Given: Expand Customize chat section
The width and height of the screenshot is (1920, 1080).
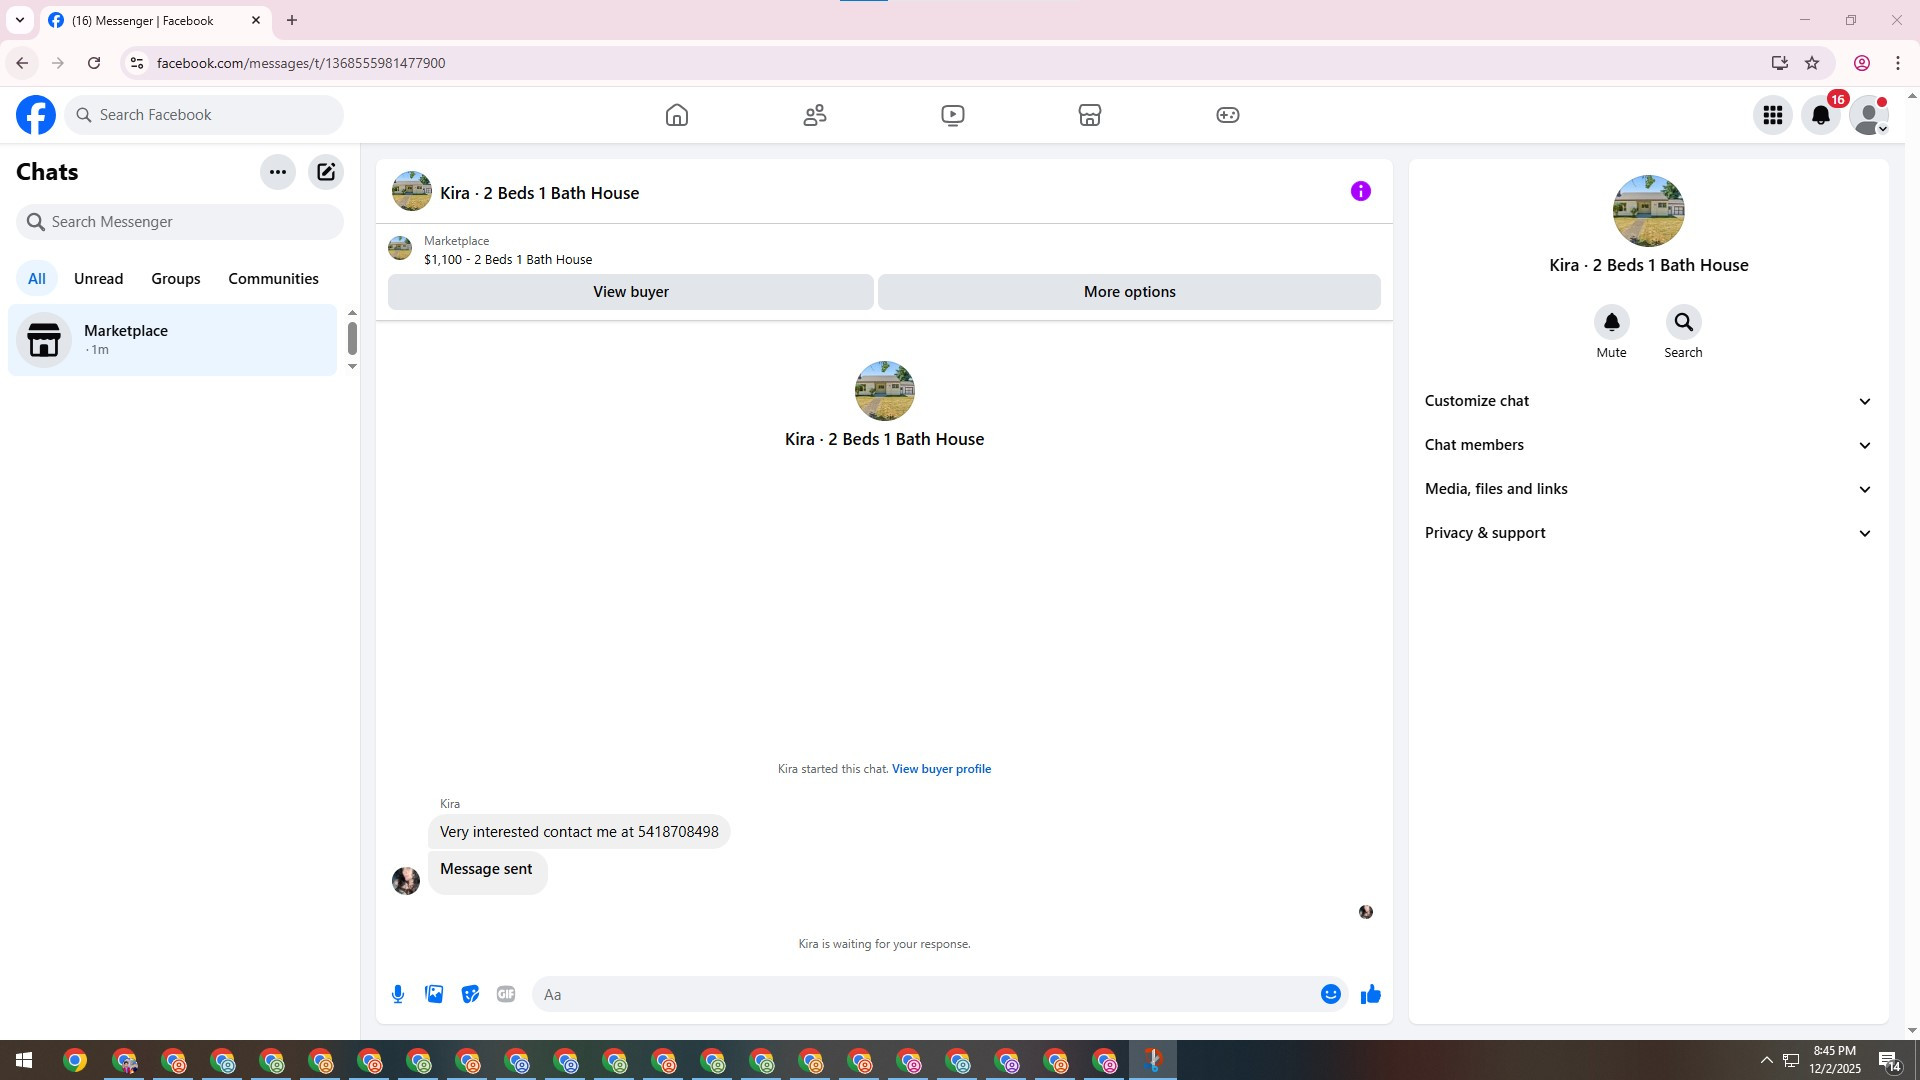Looking at the screenshot, I should 1648,401.
